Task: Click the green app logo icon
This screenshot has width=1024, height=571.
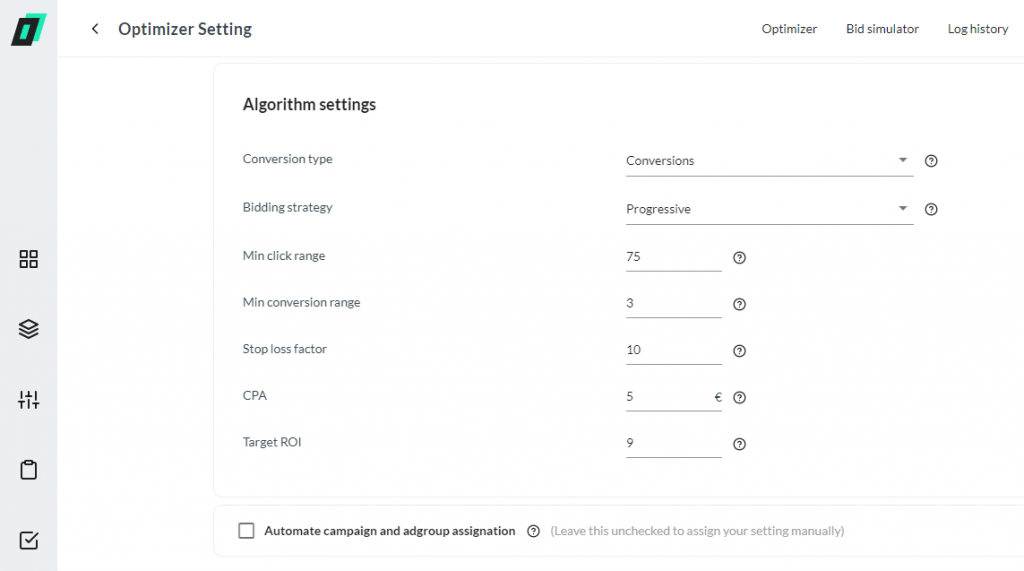Action: point(29,29)
